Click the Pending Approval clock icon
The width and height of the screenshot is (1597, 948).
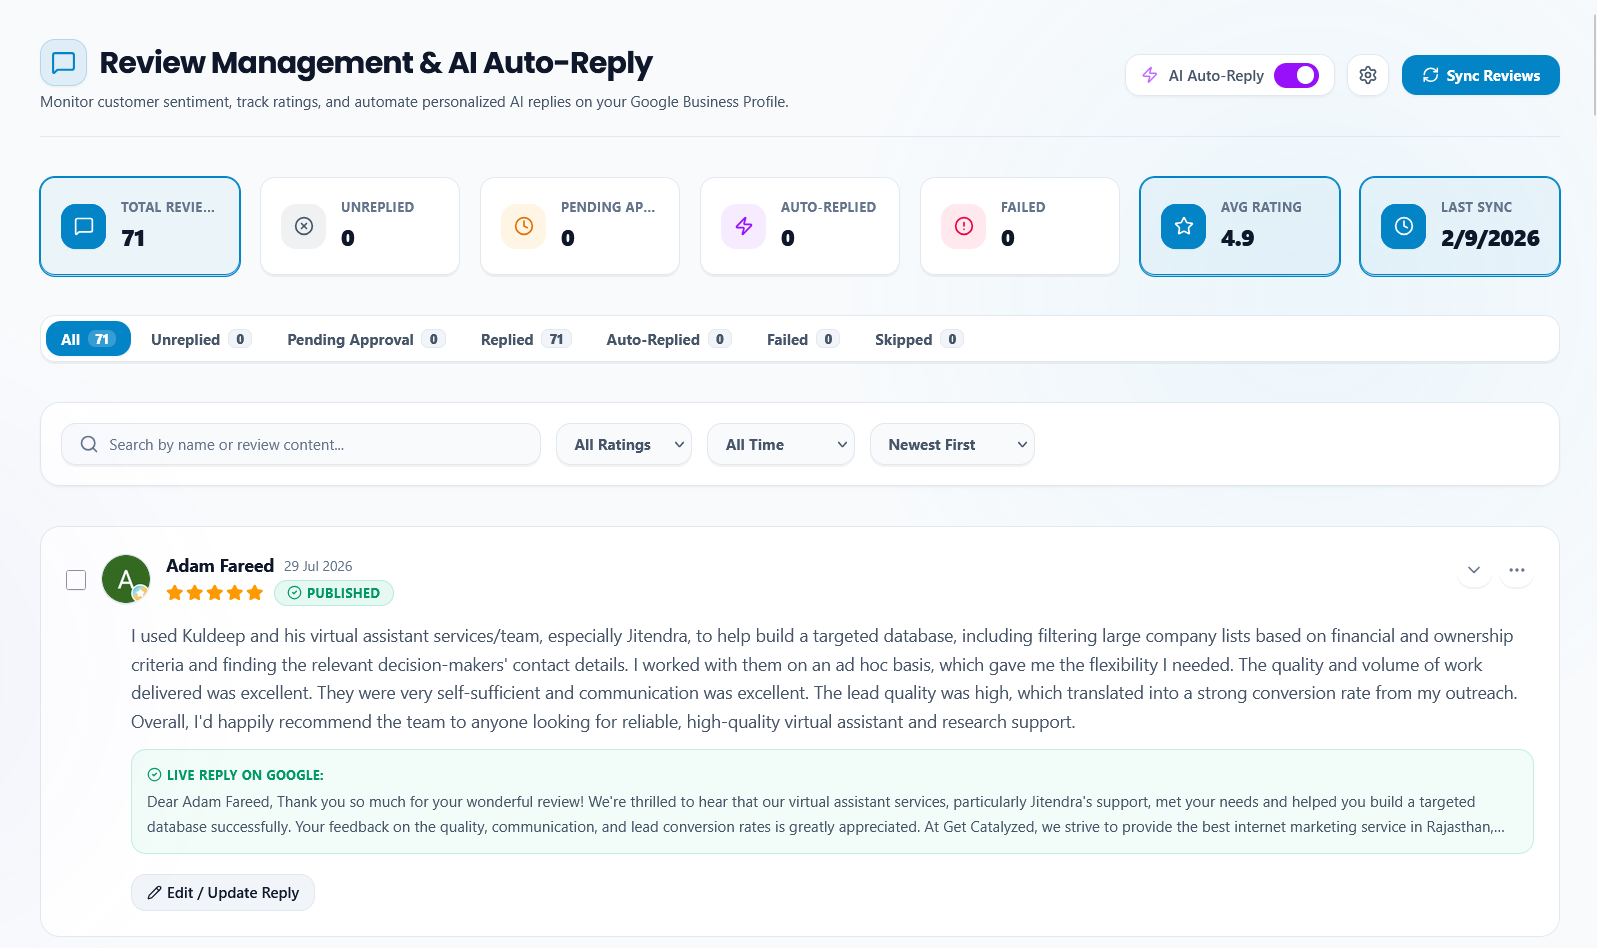pos(524,226)
